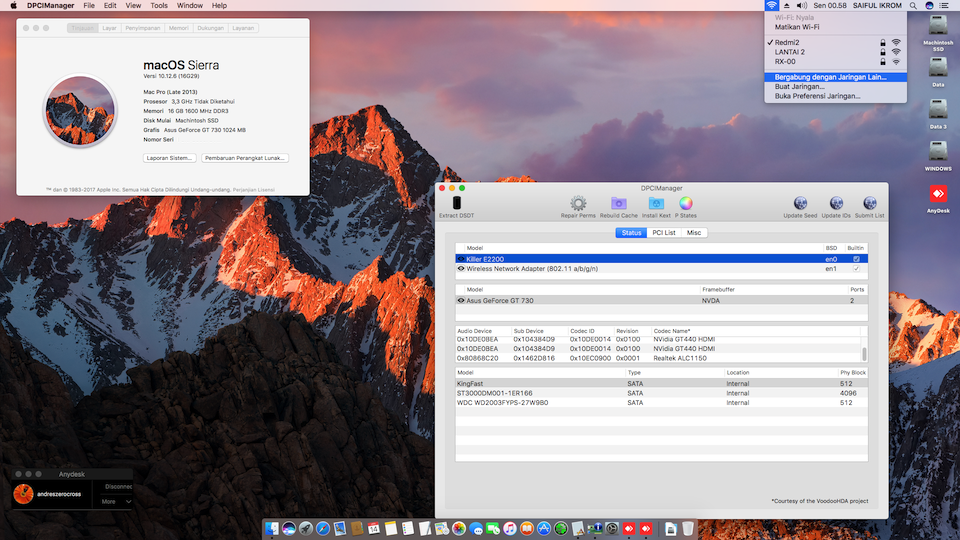Click the Submit List globe icon
The height and width of the screenshot is (540, 960).
[869, 203]
